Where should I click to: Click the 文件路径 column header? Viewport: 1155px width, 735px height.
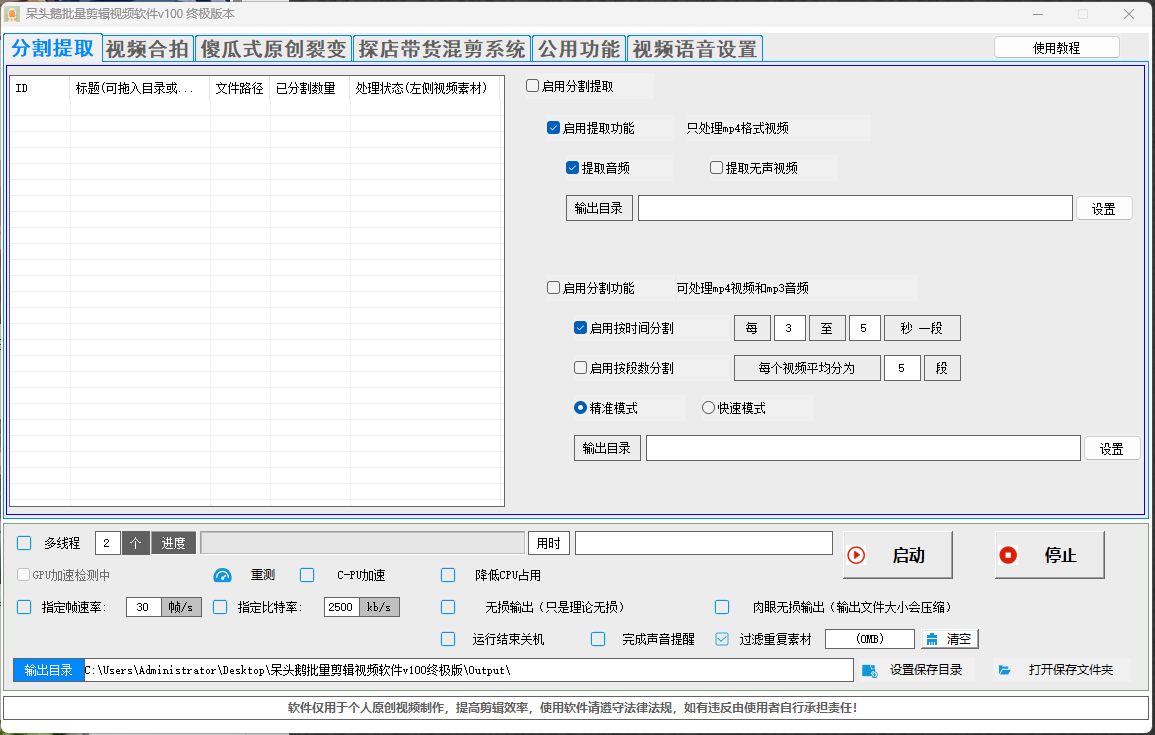[x=239, y=88]
